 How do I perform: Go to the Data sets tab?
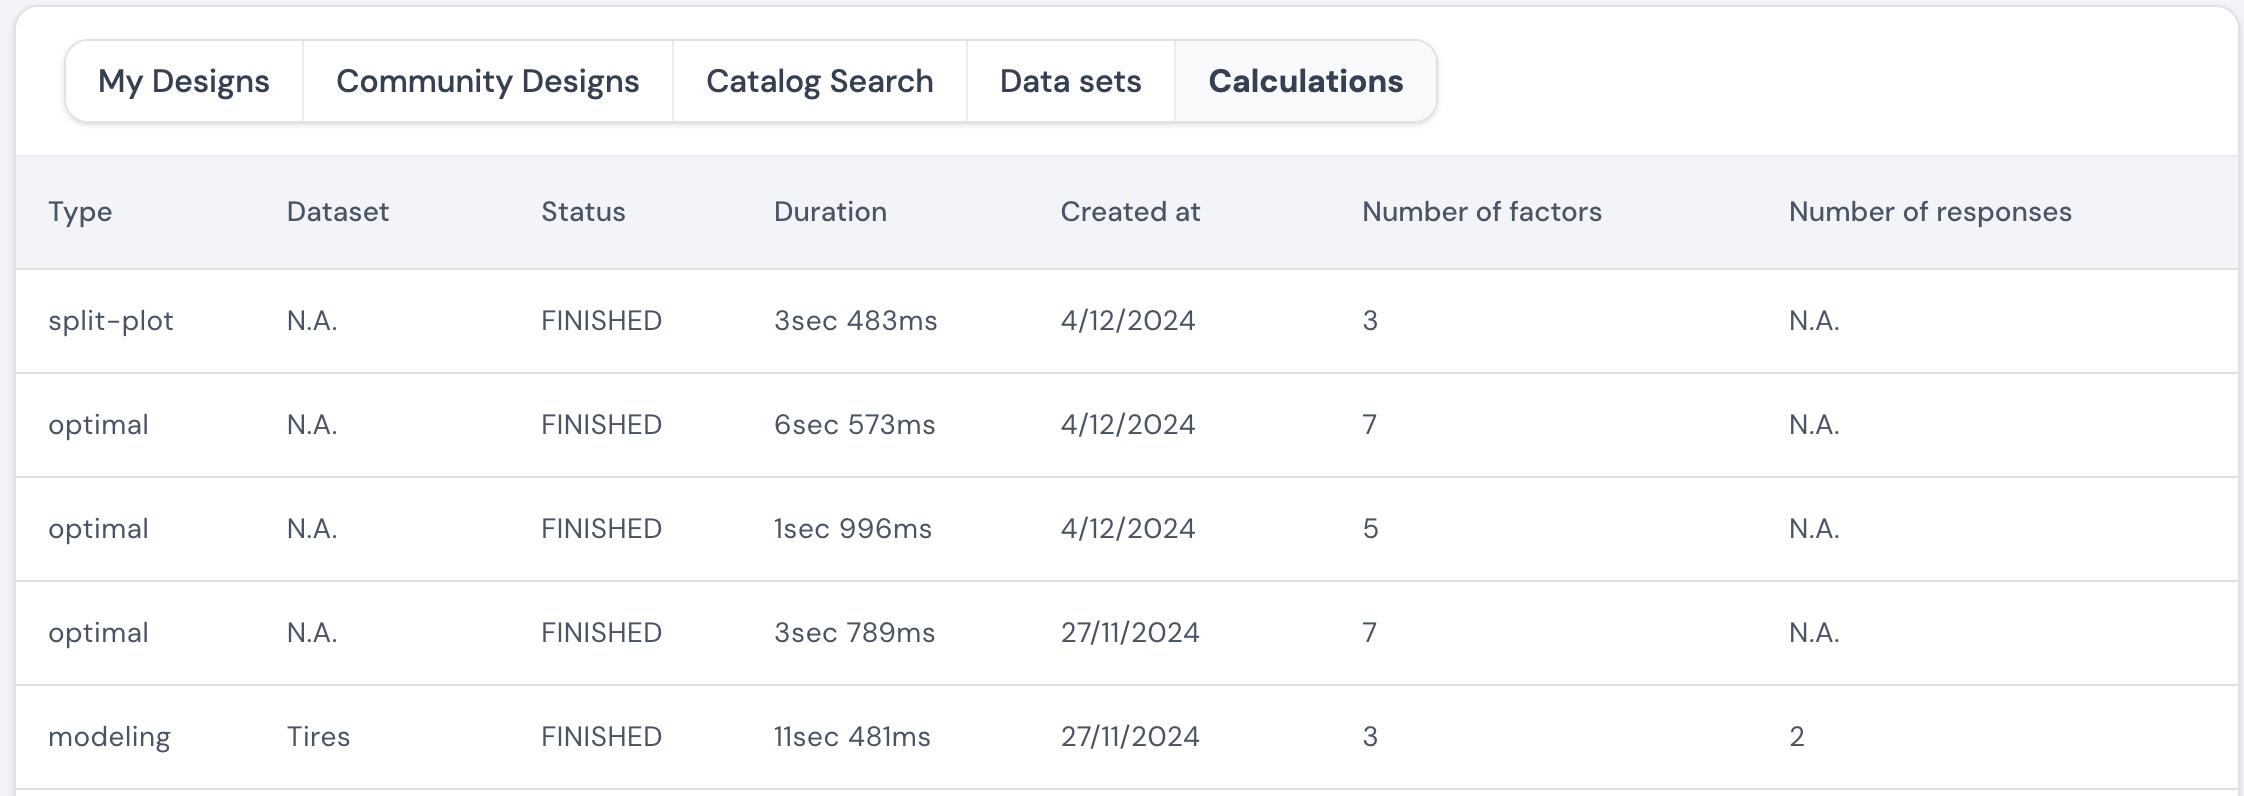pos(1071,81)
